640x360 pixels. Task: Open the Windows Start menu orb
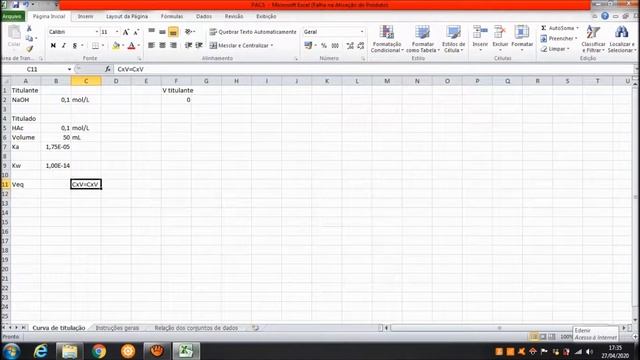11,351
